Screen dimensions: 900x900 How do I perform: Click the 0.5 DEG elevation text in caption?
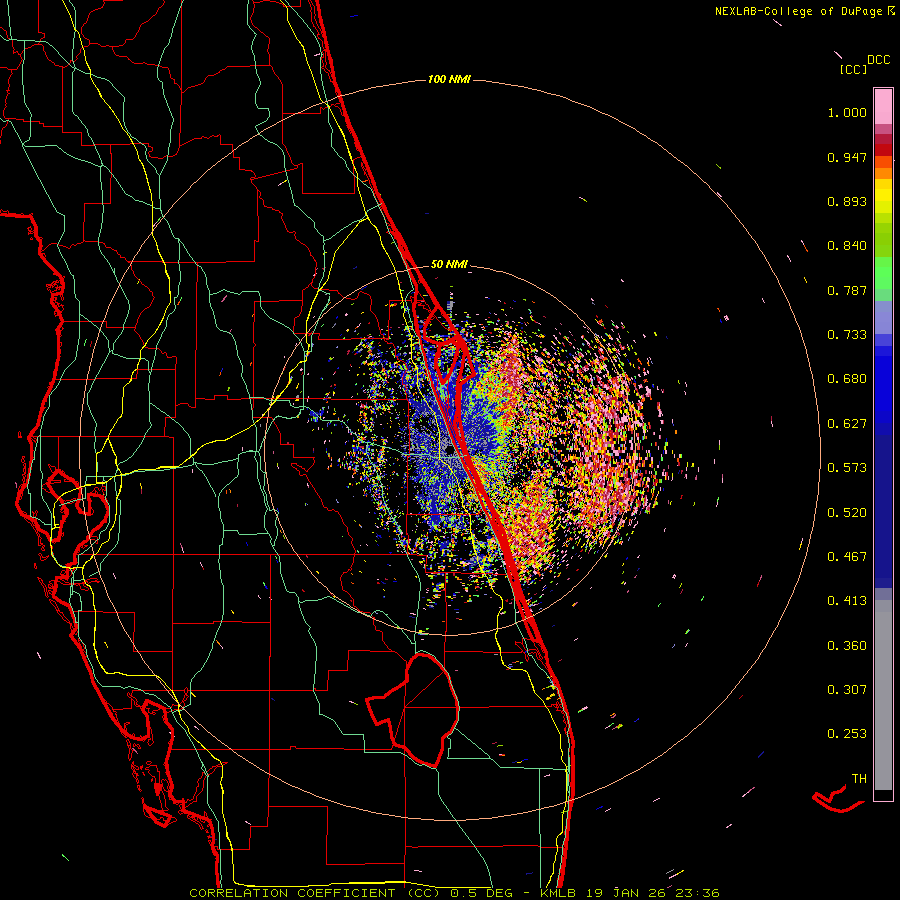(481, 893)
